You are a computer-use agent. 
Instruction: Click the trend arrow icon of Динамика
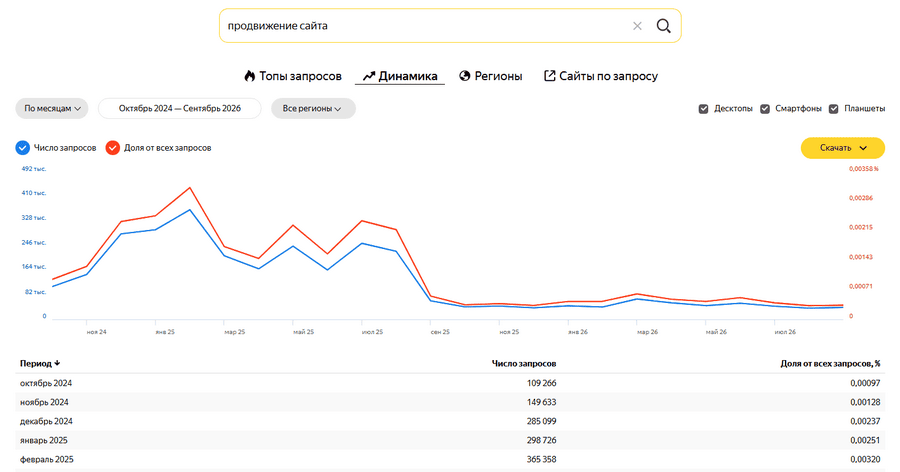coord(368,76)
